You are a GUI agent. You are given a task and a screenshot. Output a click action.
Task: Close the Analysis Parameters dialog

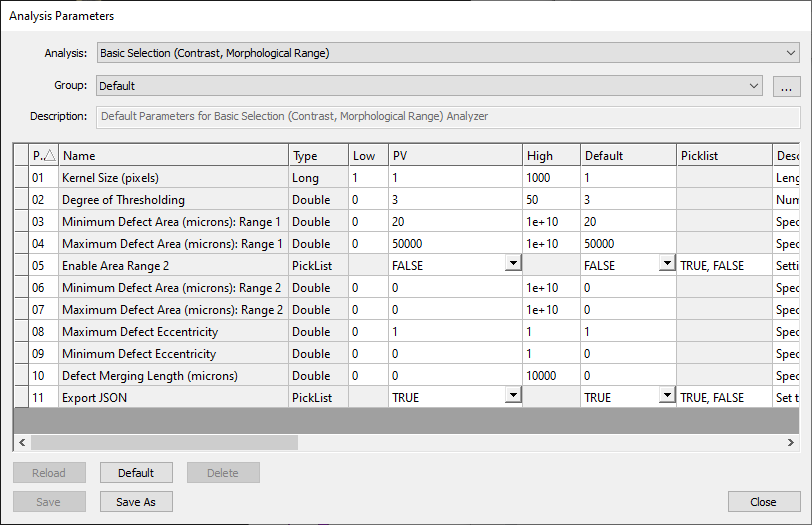(x=764, y=502)
